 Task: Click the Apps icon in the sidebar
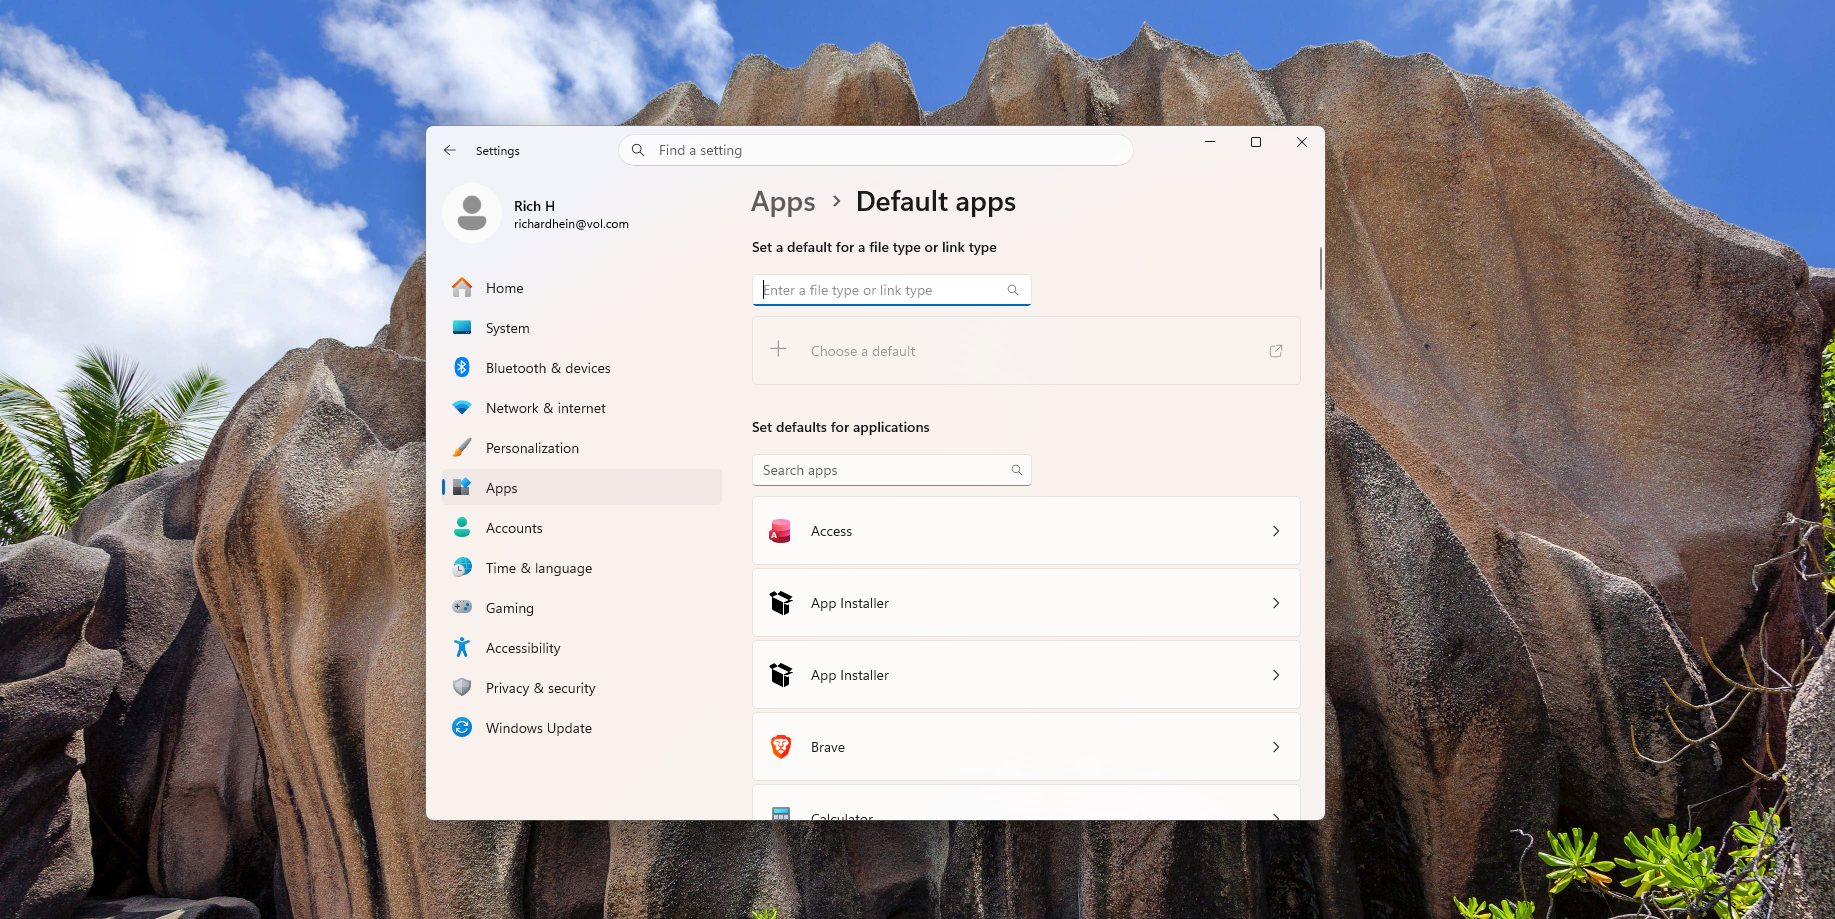(462, 488)
